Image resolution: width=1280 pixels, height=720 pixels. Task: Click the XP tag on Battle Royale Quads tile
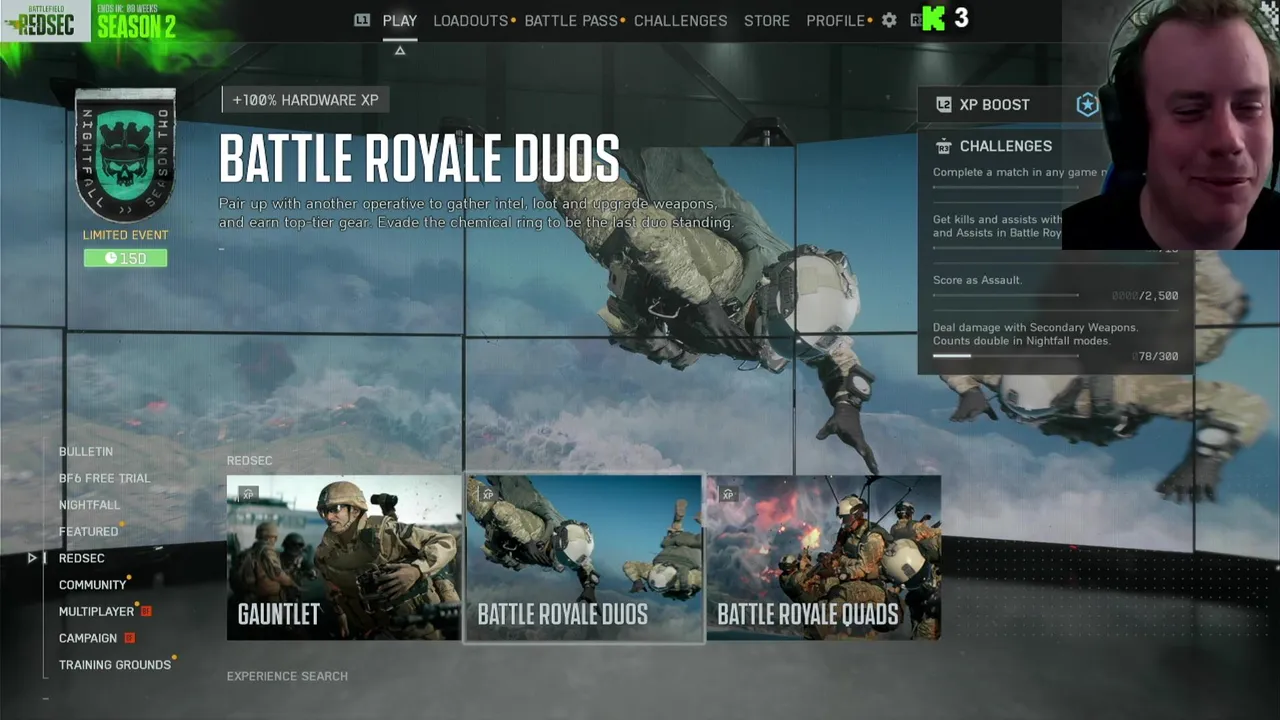[x=728, y=494]
